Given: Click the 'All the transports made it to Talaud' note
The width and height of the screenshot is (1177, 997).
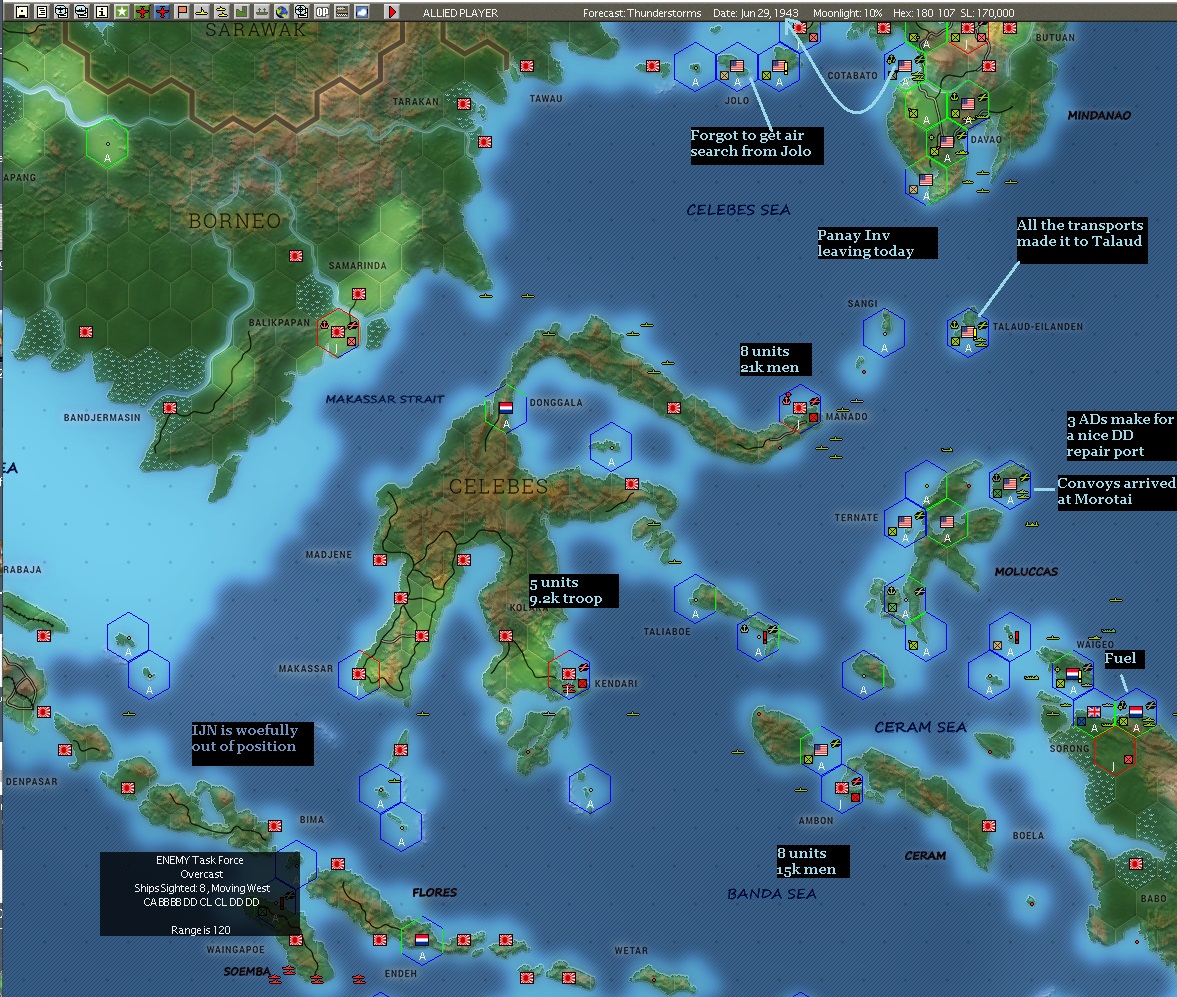Looking at the screenshot, I should click(1082, 240).
